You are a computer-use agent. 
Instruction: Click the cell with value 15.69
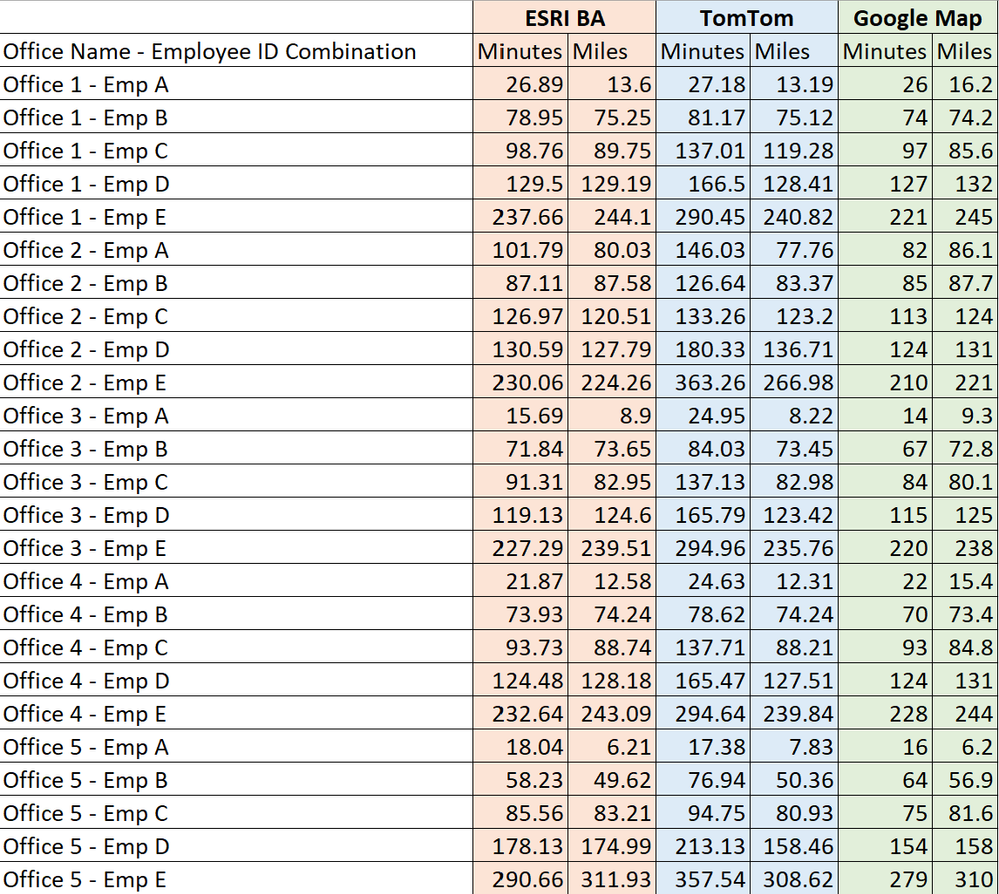click(522, 416)
